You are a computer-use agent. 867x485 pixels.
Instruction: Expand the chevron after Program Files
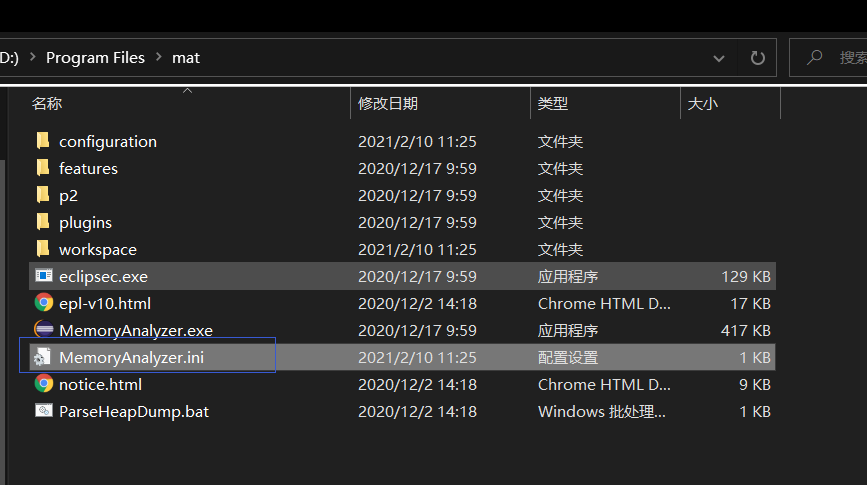click(x=159, y=57)
